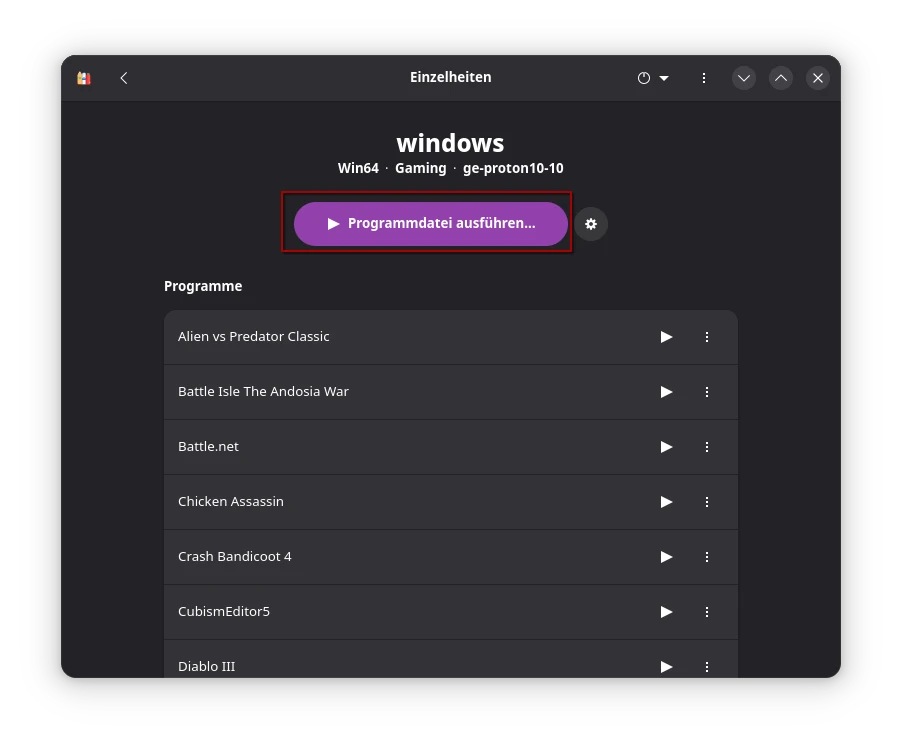Open header three-dot main menu
Screen dimensions: 902x745
704,78
